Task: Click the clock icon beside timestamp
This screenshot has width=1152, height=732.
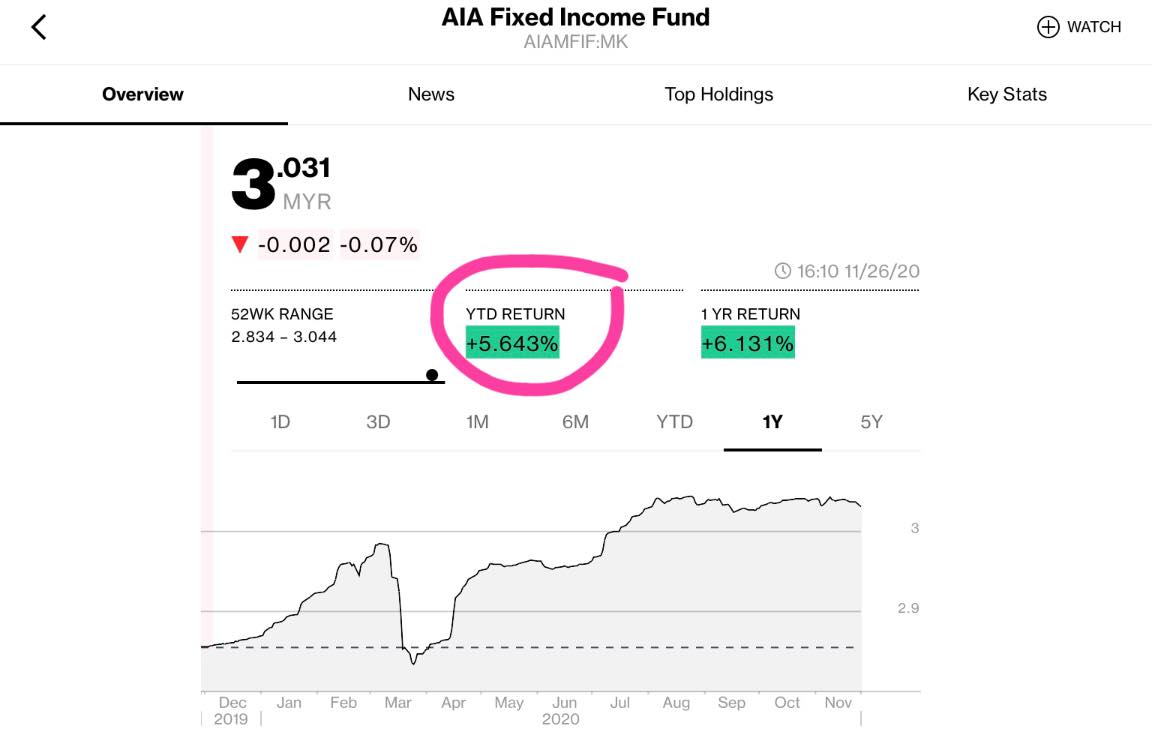Action: [x=783, y=271]
